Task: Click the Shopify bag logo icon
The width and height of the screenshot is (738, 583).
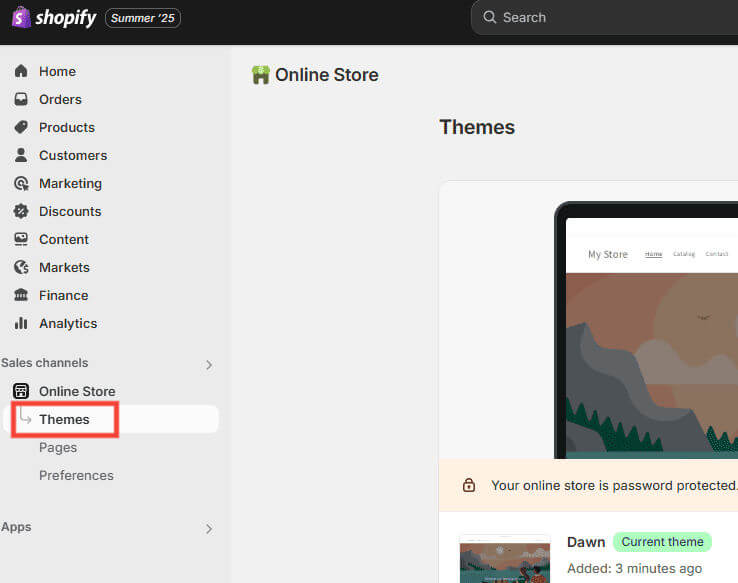Action: pyautogui.click(x=21, y=17)
